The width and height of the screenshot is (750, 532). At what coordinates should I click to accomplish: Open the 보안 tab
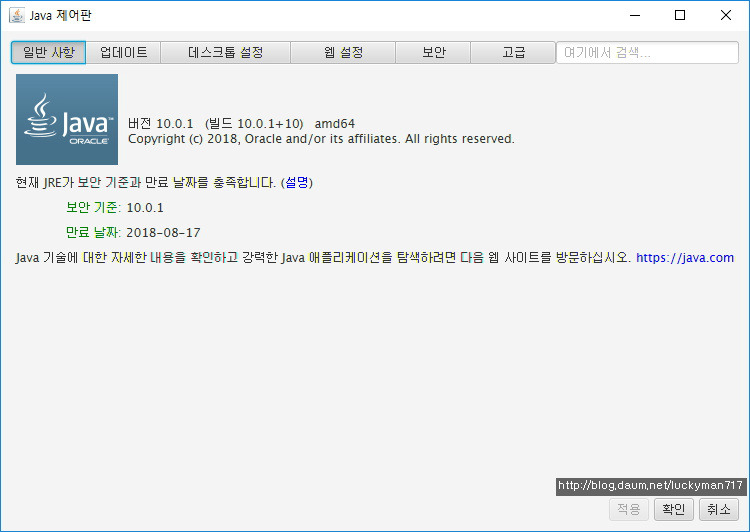pos(433,52)
